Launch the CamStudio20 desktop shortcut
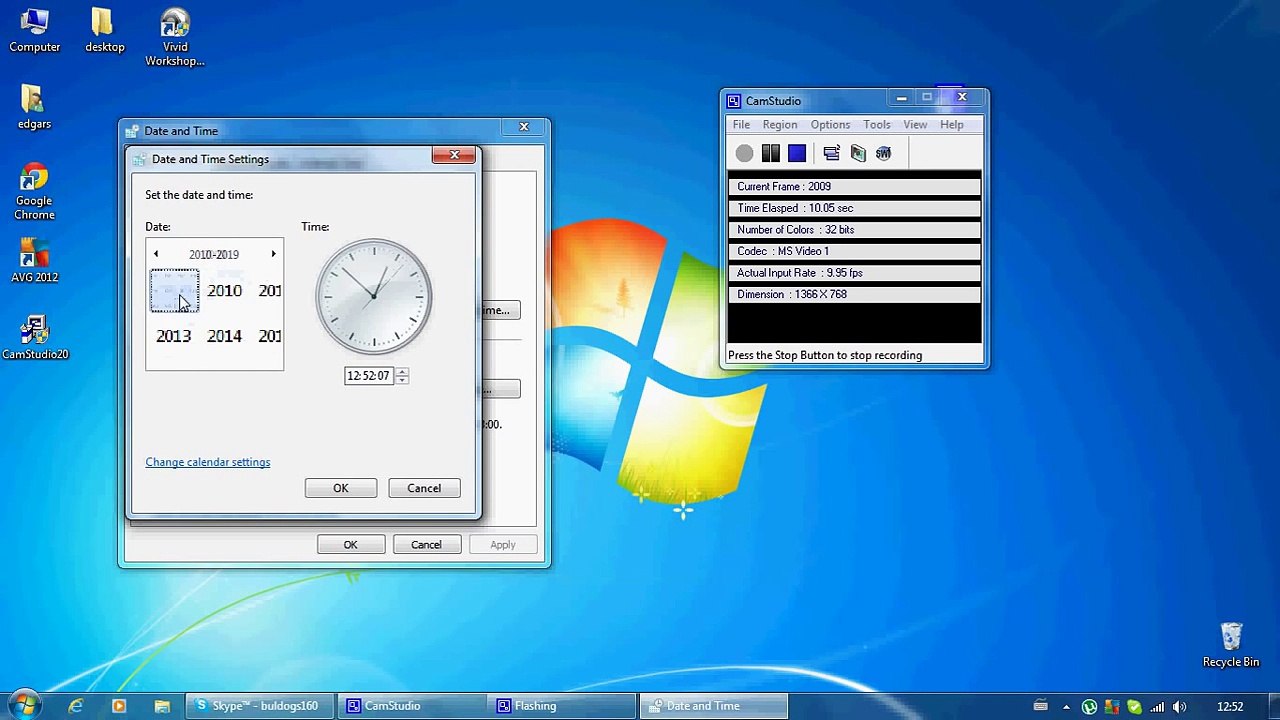The width and height of the screenshot is (1280, 720). tap(35, 338)
